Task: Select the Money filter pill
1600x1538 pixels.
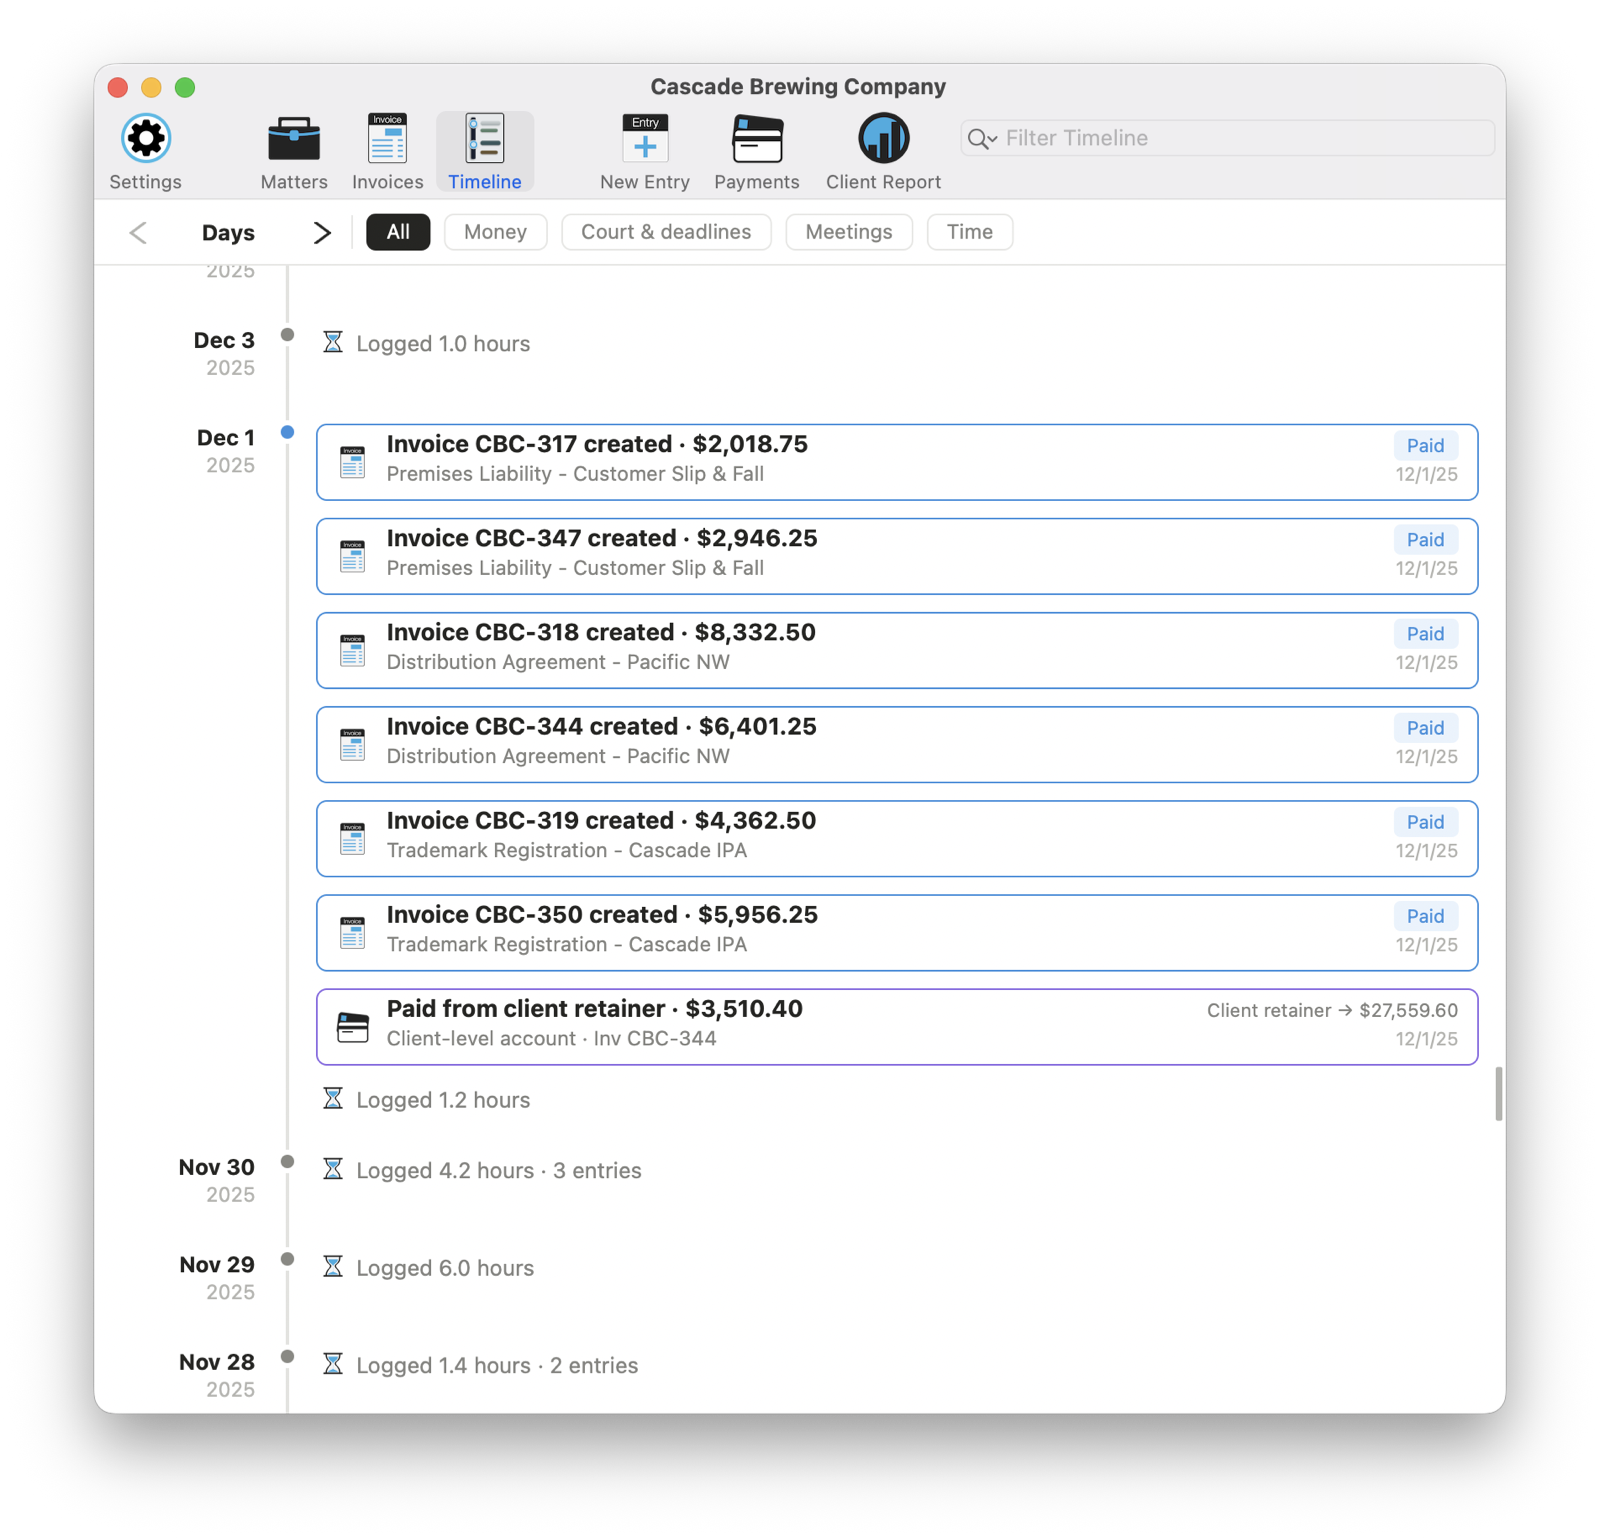Action: 495,232
